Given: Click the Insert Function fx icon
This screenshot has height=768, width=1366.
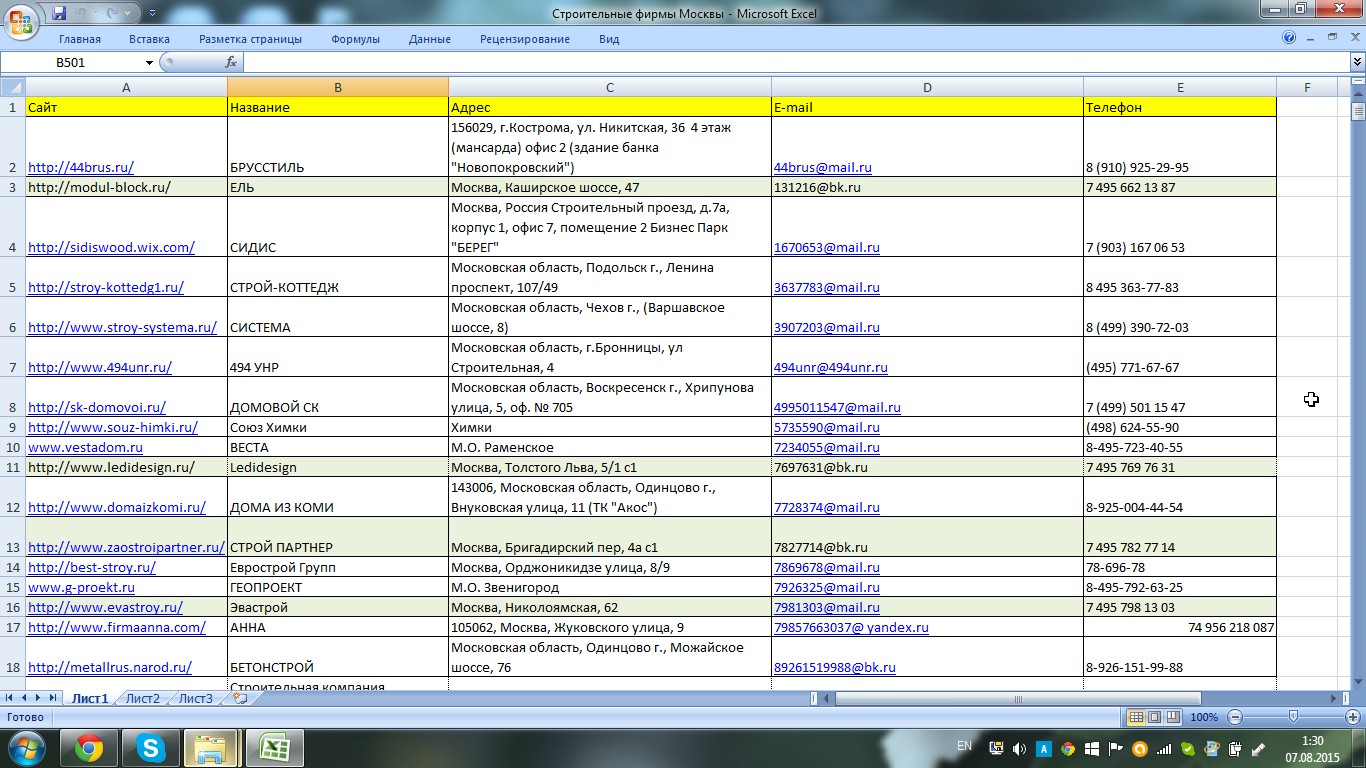Looking at the screenshot, I should [231, 62].
